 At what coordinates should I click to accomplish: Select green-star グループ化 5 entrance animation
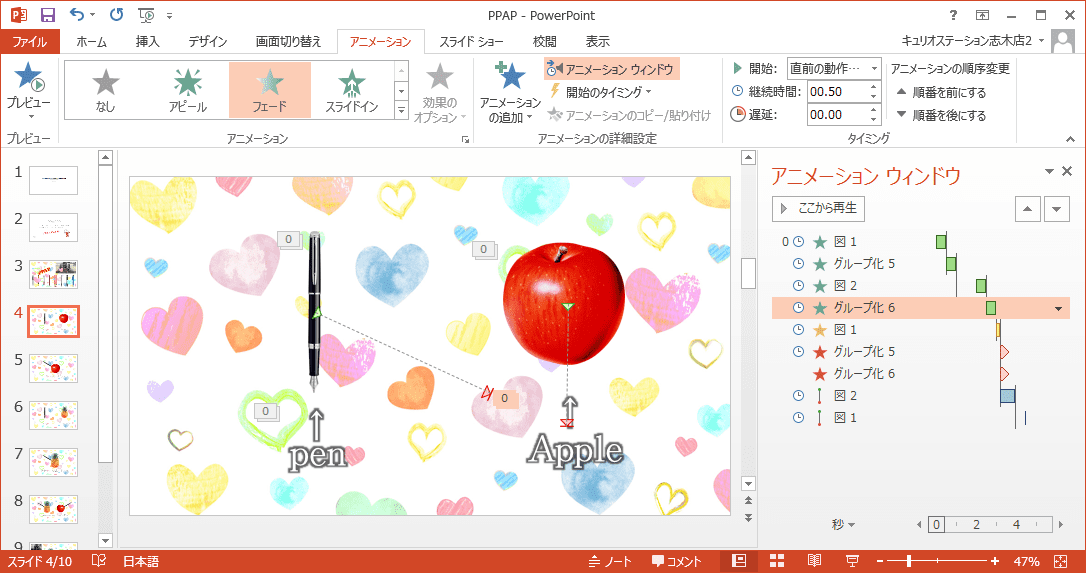pos(920,264)
